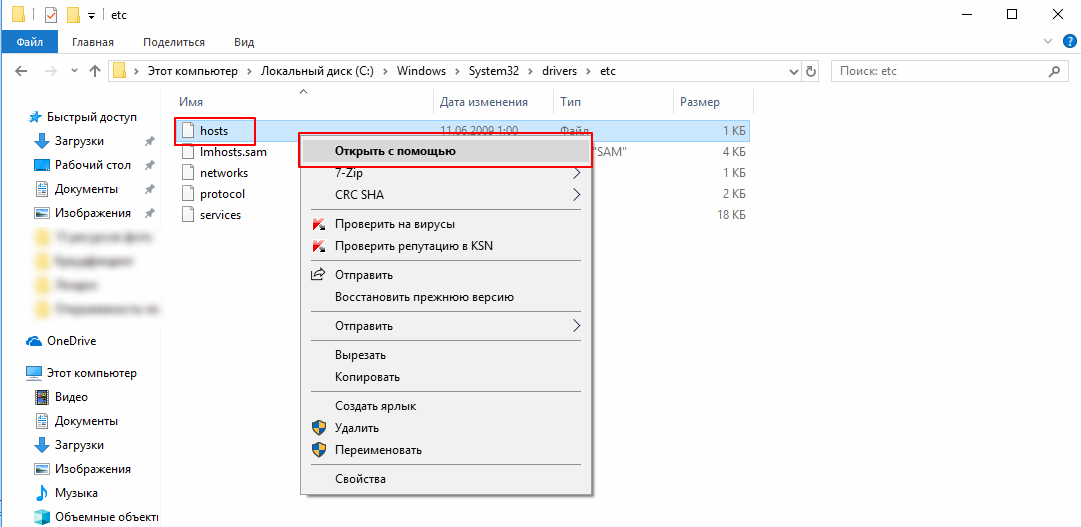Viewport: 1081px width, 527px height.
Task: Open the Файл menu tab
Action: point(29,42)
